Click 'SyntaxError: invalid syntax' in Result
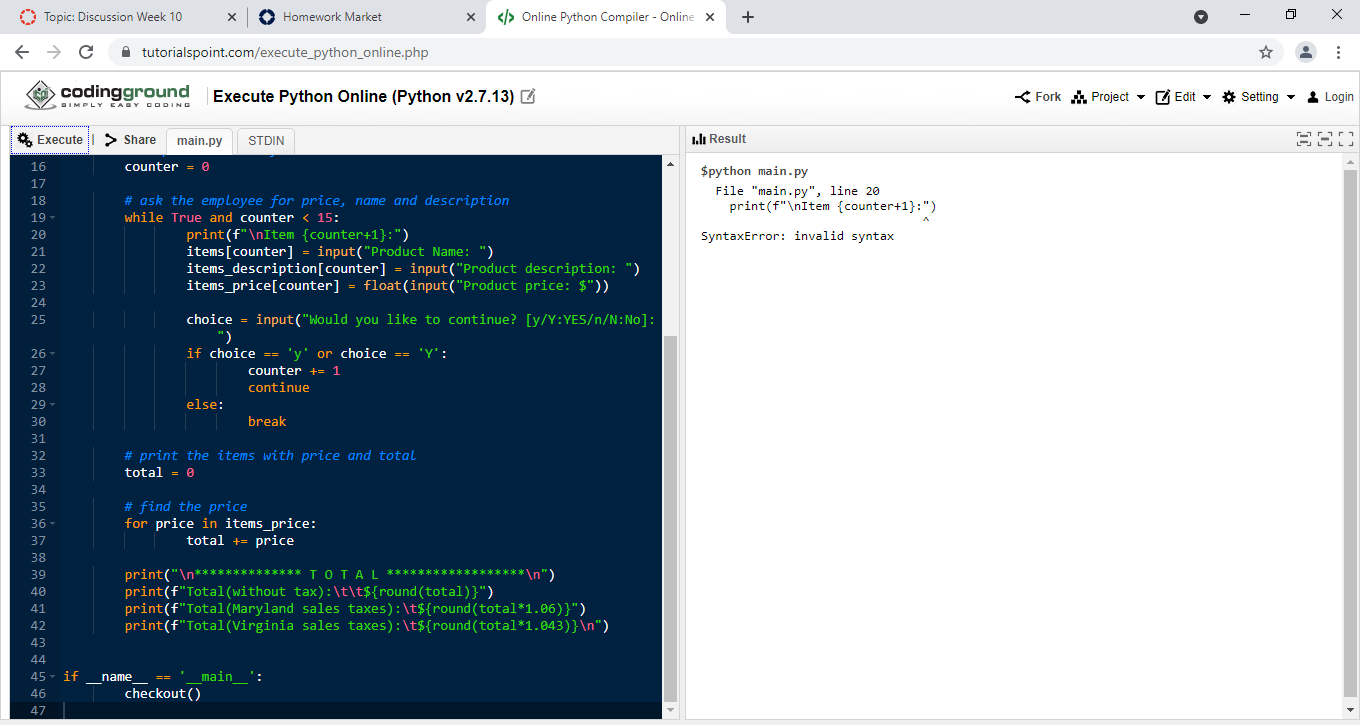This screenshot has width=1360, height=725. click(x=797, y=237)
